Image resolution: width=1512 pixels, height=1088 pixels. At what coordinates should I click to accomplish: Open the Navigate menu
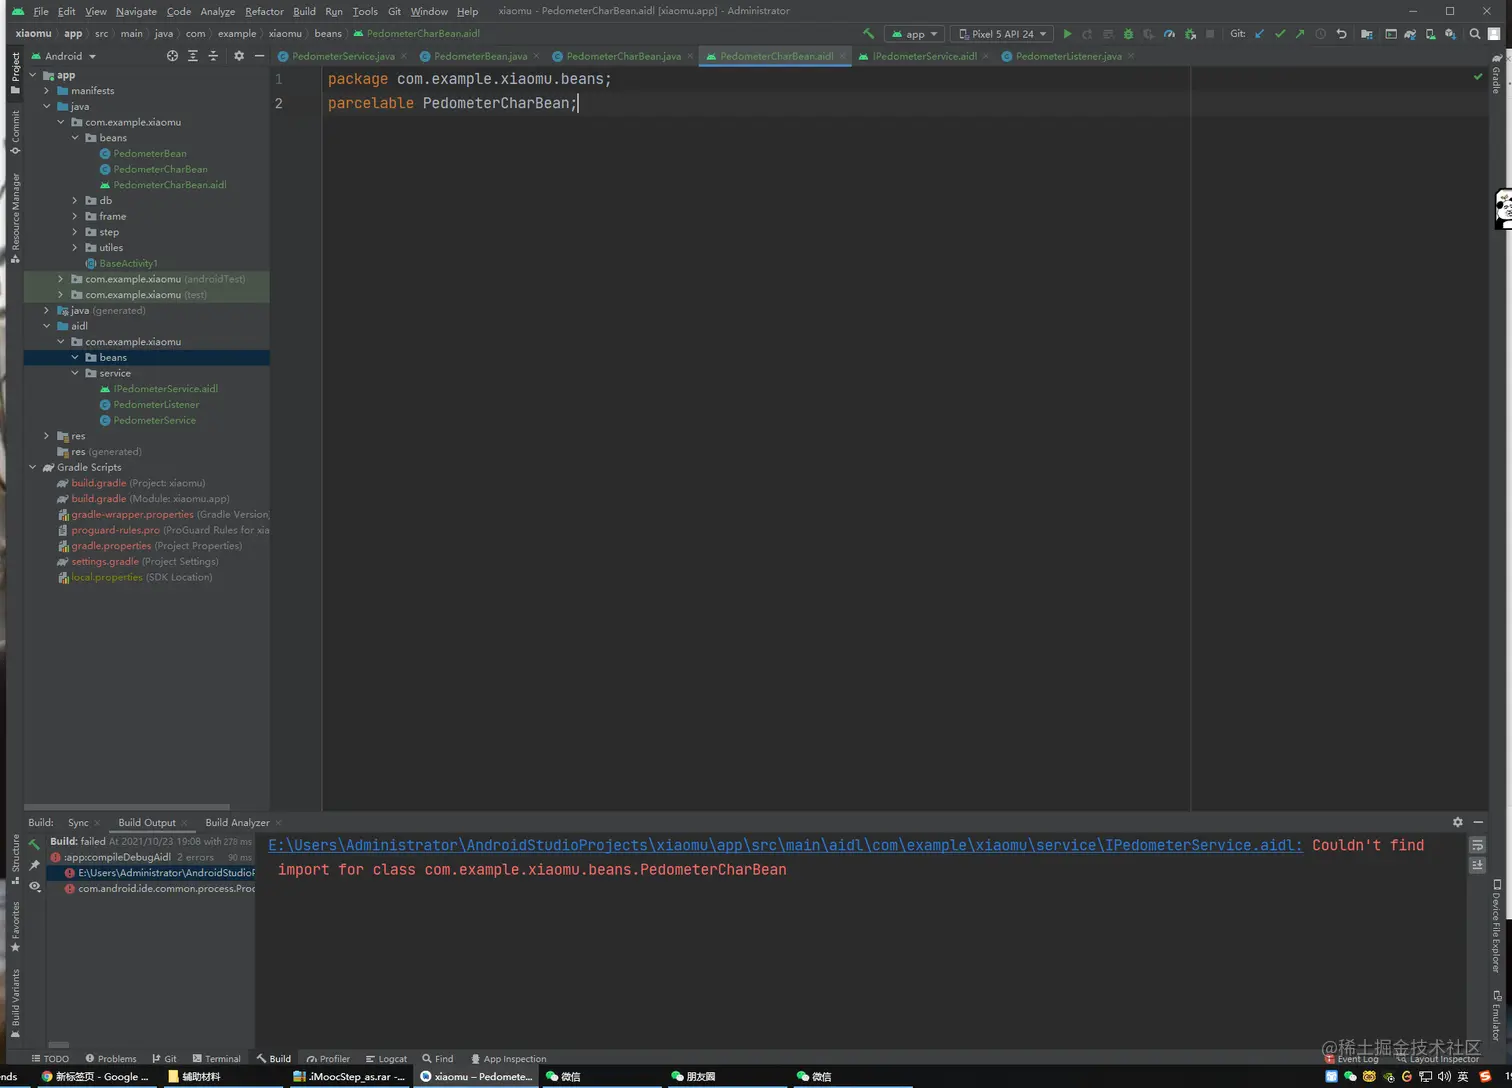[136, 11]
